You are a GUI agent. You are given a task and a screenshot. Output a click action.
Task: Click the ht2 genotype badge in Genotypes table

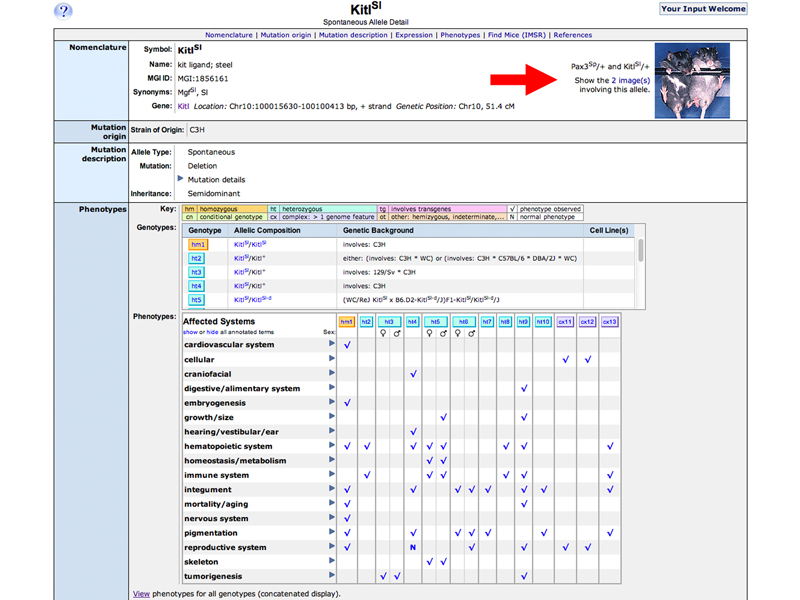pos(196,258)
